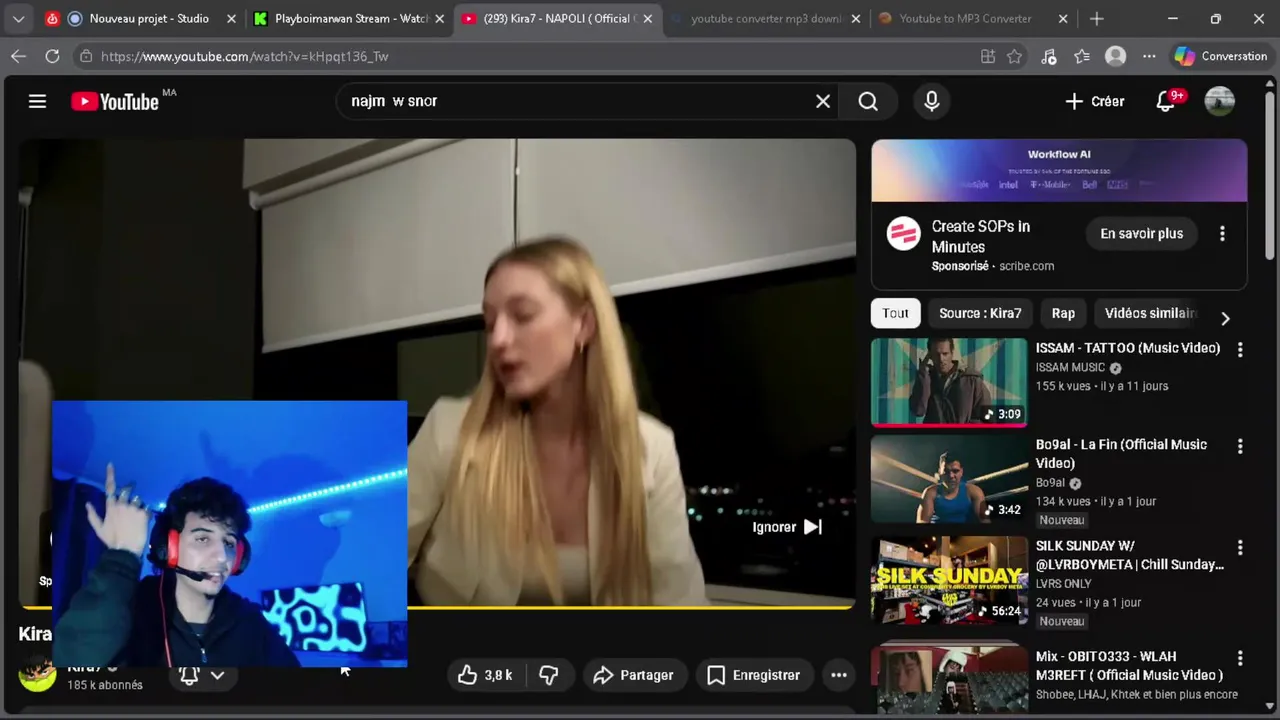
Task: Start voice search with the microphone
Action: [931, 101]
